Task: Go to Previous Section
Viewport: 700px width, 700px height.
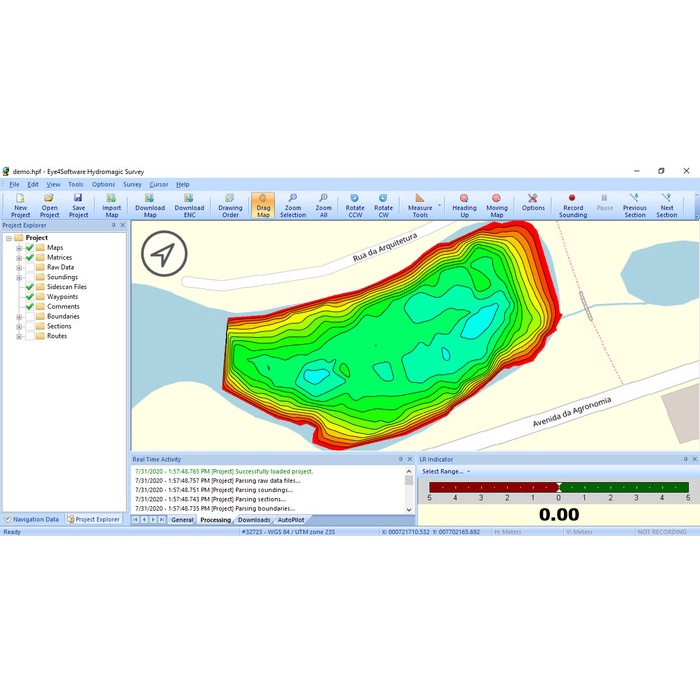Action: point(634,205)
